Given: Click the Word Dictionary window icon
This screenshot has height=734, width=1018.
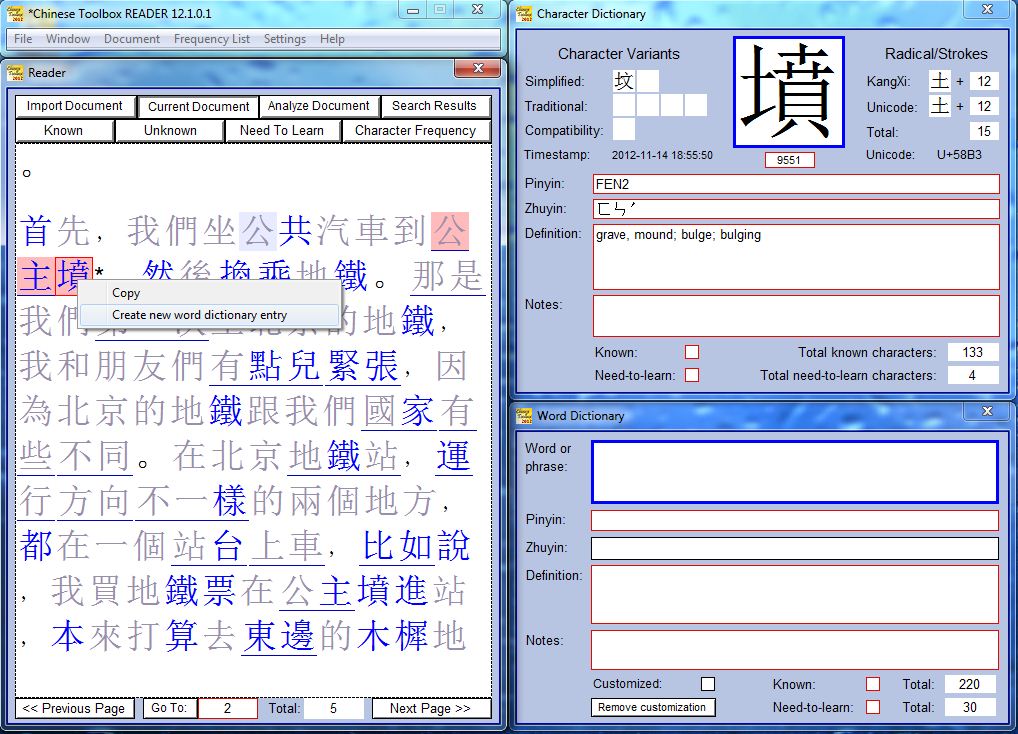Looking at the screenshot, I should point(523,415).
